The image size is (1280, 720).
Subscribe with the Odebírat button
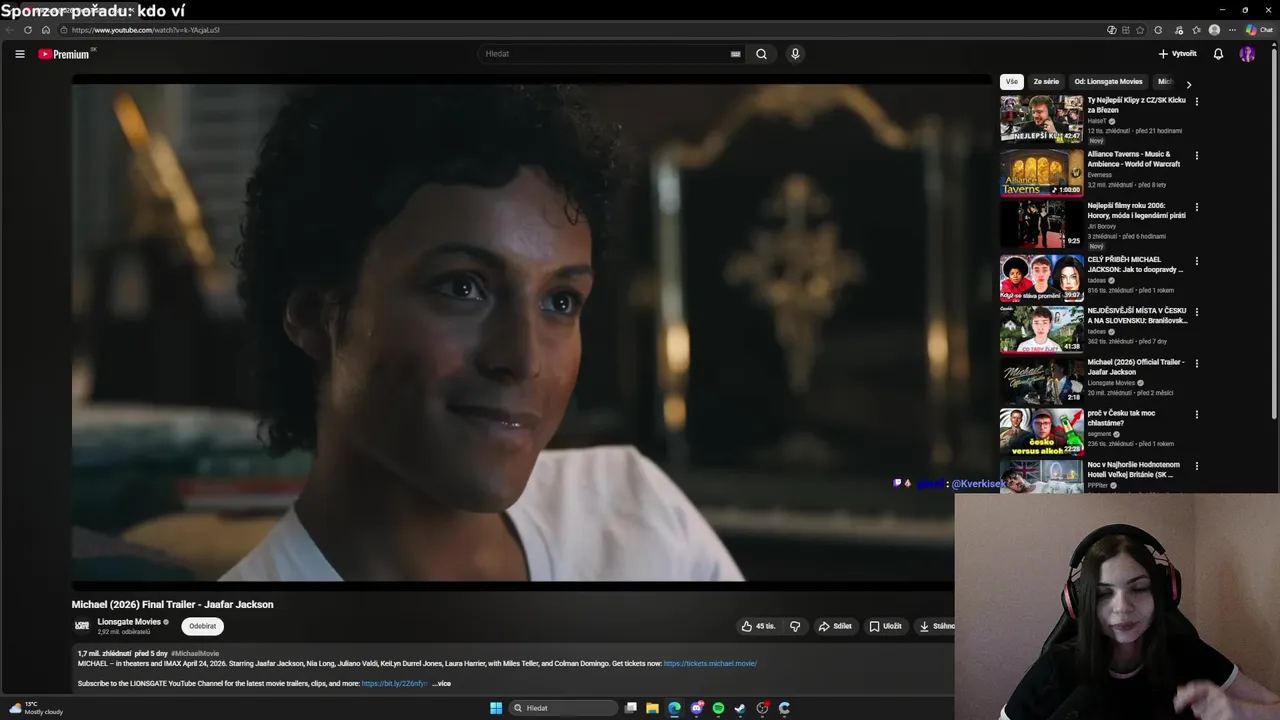tap(203, 626)
